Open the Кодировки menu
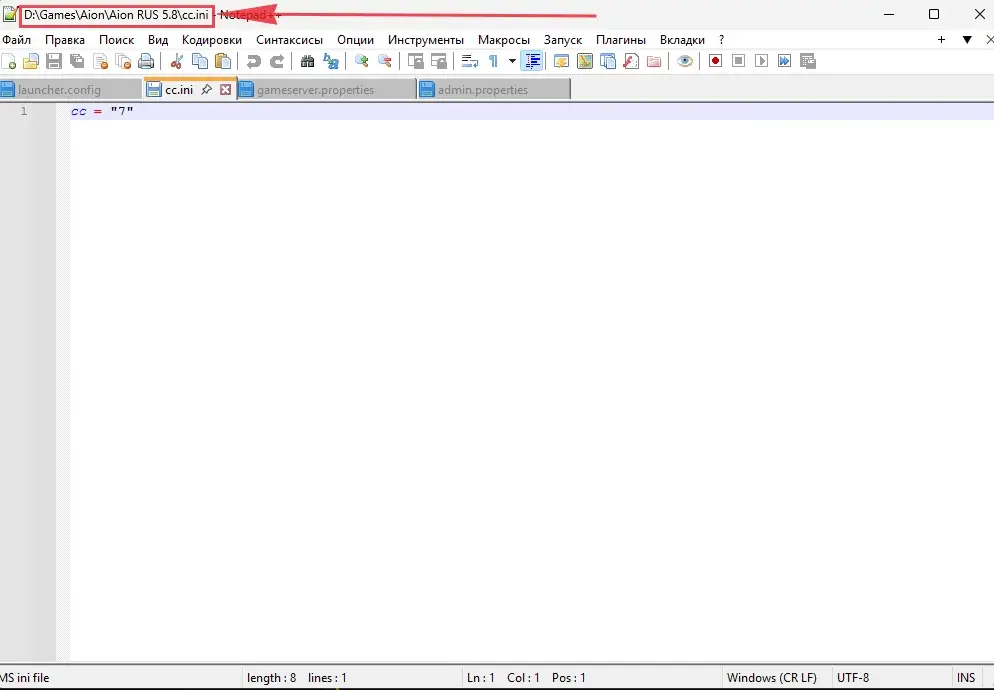 212,40
